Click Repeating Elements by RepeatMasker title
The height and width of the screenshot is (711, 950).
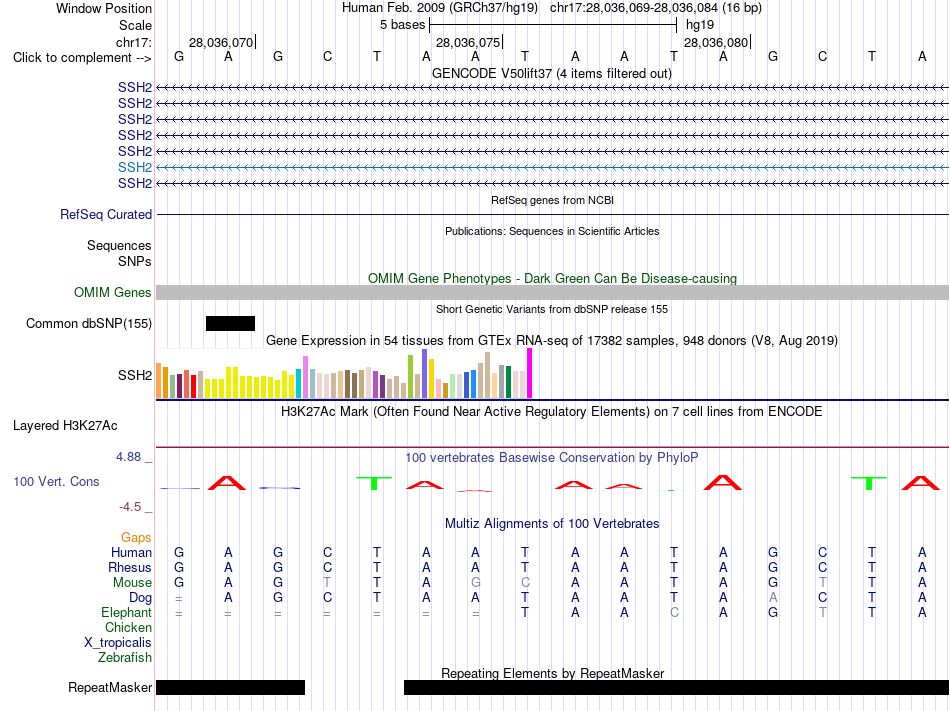pyautogui.click(x=552, y=673)
